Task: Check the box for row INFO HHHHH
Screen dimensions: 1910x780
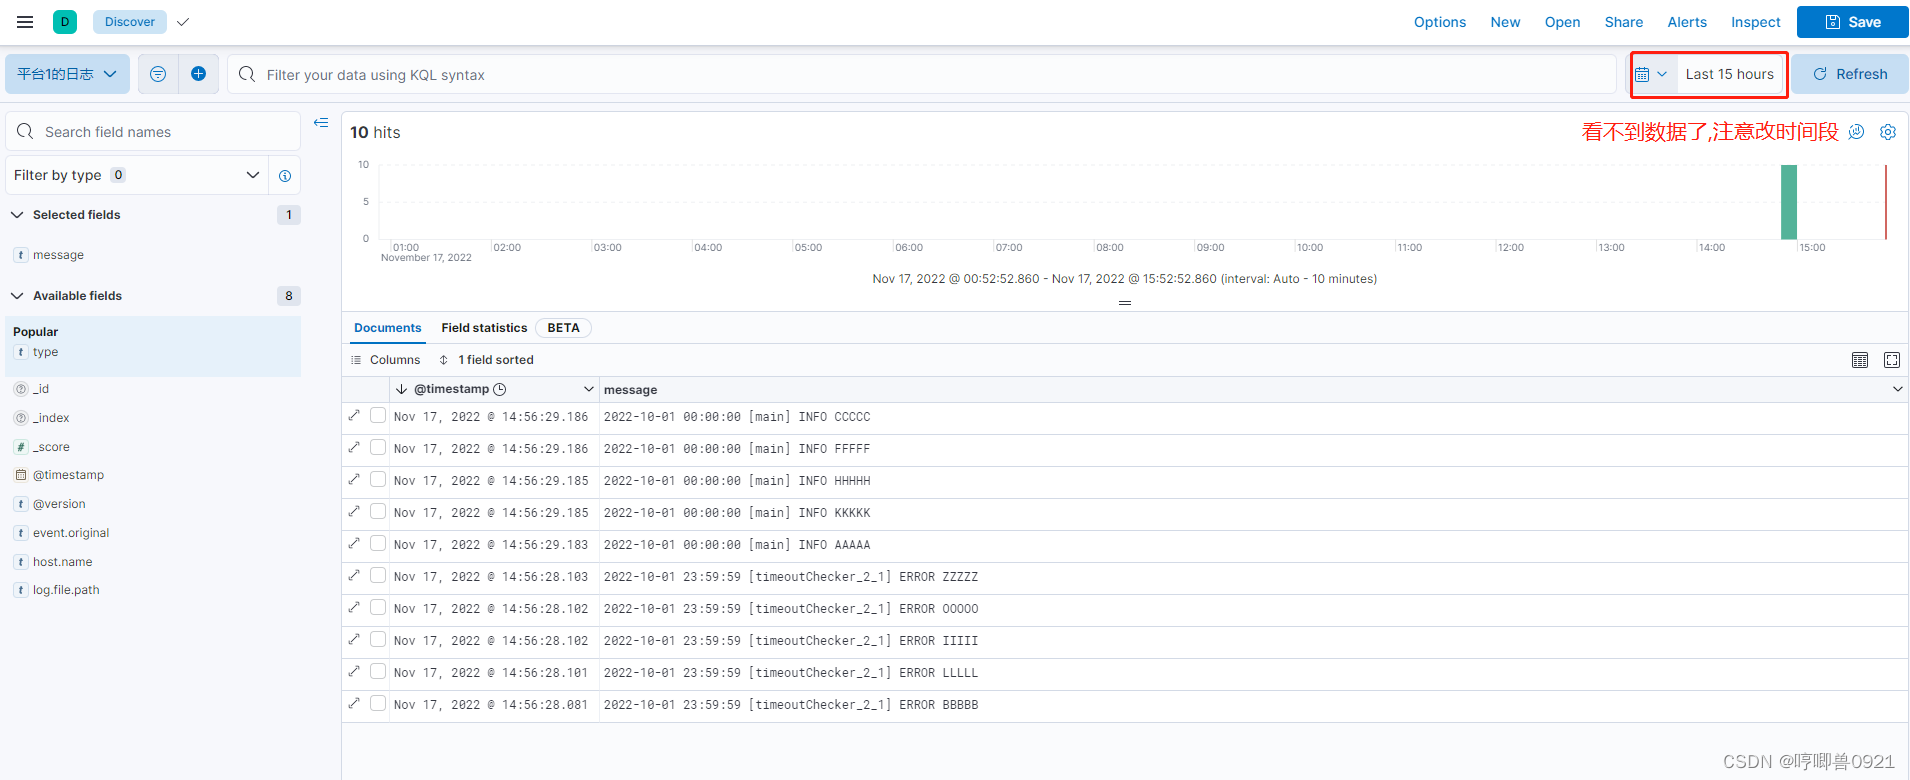Action: [378, 479]
